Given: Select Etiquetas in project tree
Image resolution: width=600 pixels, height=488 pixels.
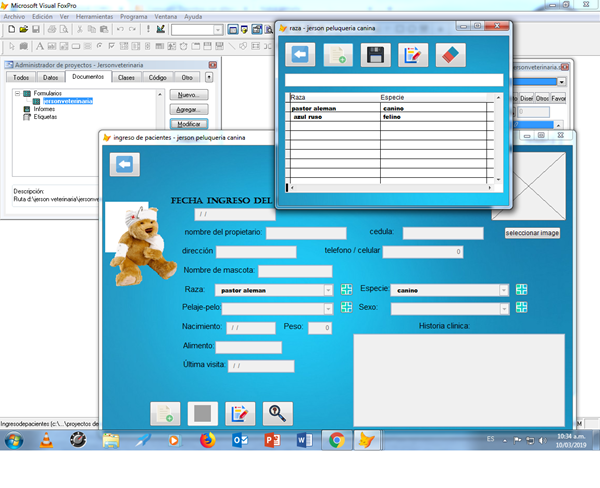Looking at the screenshot, I should 45,117.
